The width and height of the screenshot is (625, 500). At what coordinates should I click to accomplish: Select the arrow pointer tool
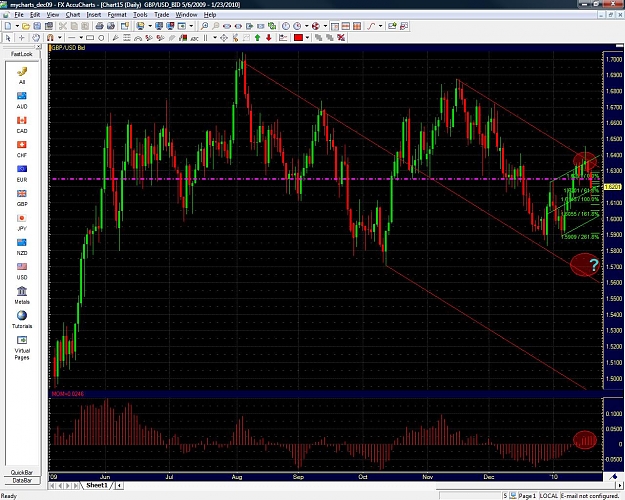8,38
